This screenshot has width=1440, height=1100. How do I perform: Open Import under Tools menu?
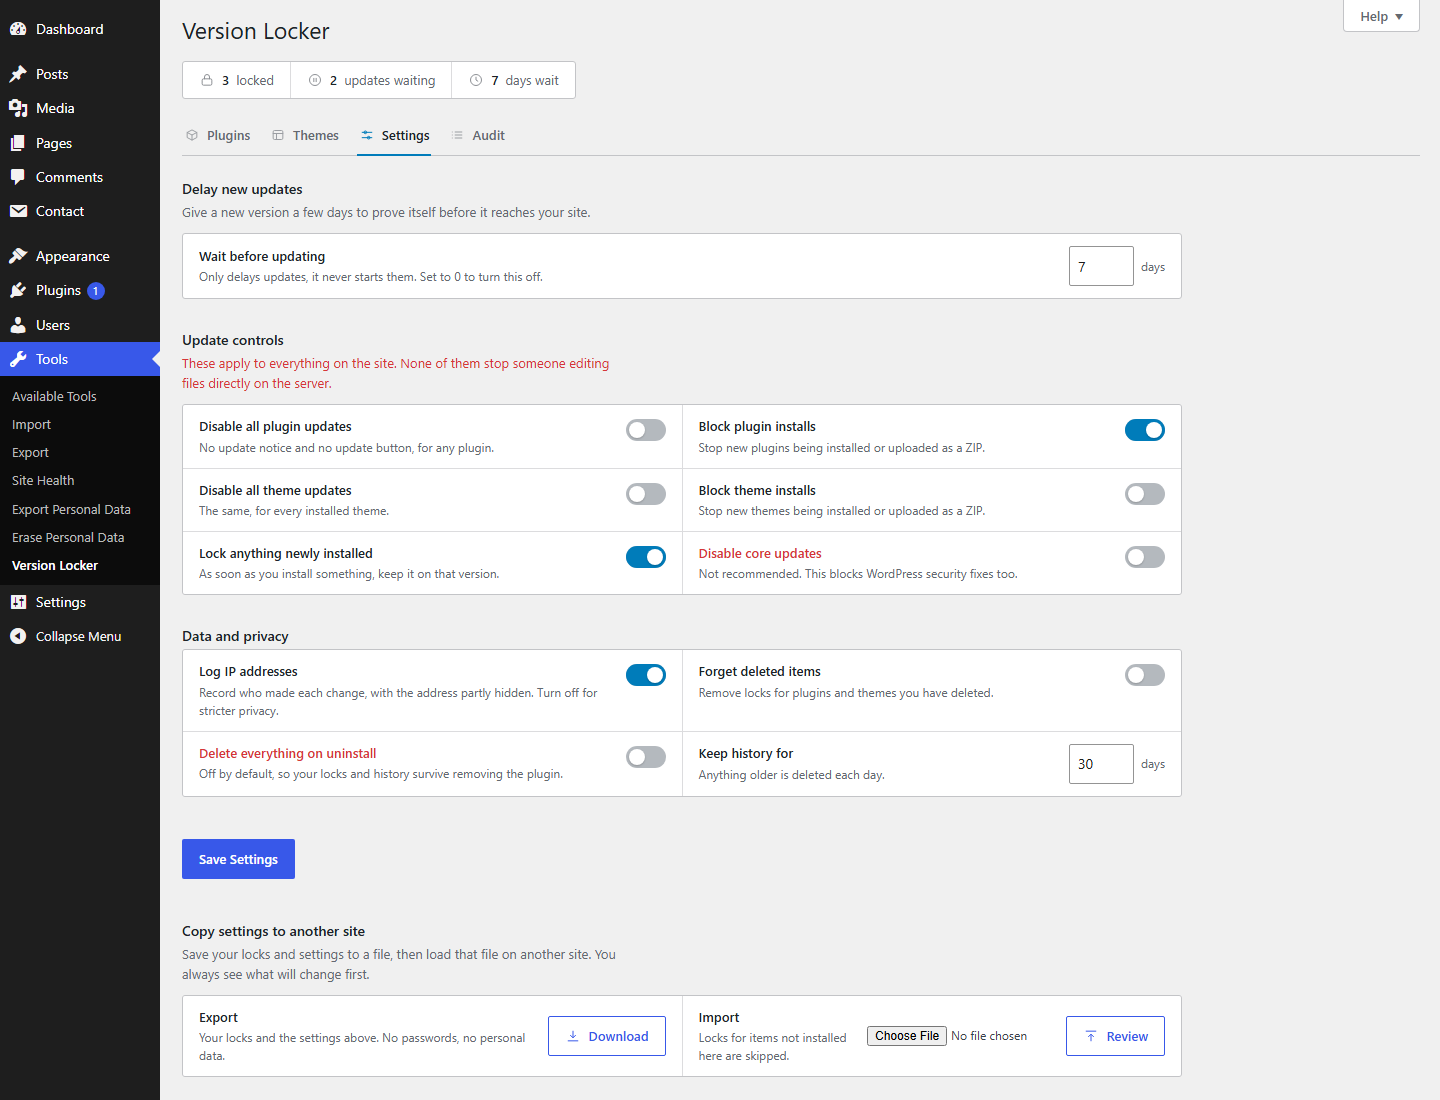pos(80,424)
